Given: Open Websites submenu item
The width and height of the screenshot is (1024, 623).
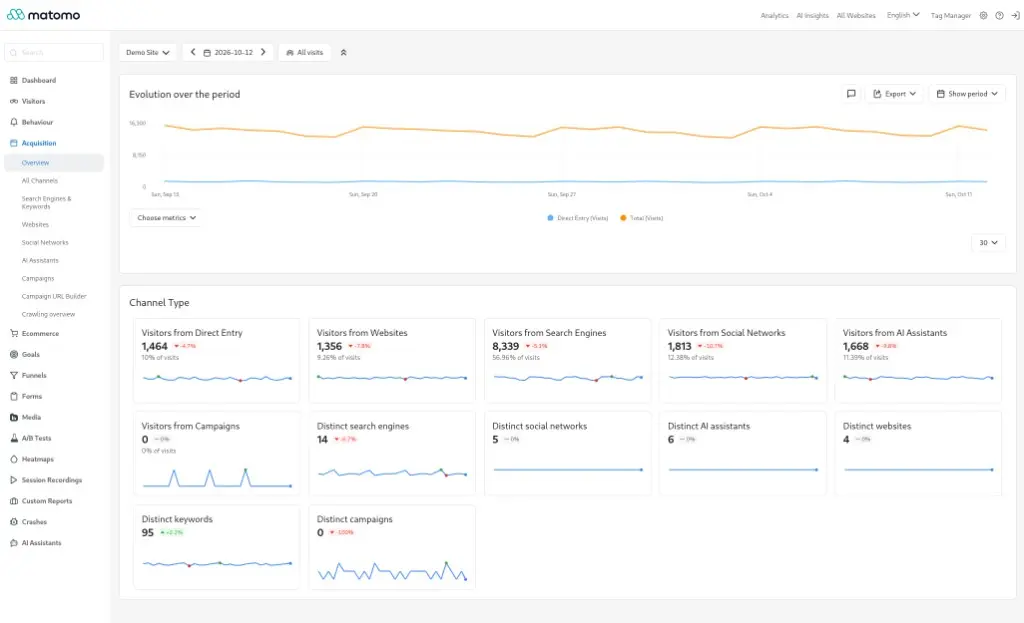Looking at the screenshot, I should click(x=35, y=225).
